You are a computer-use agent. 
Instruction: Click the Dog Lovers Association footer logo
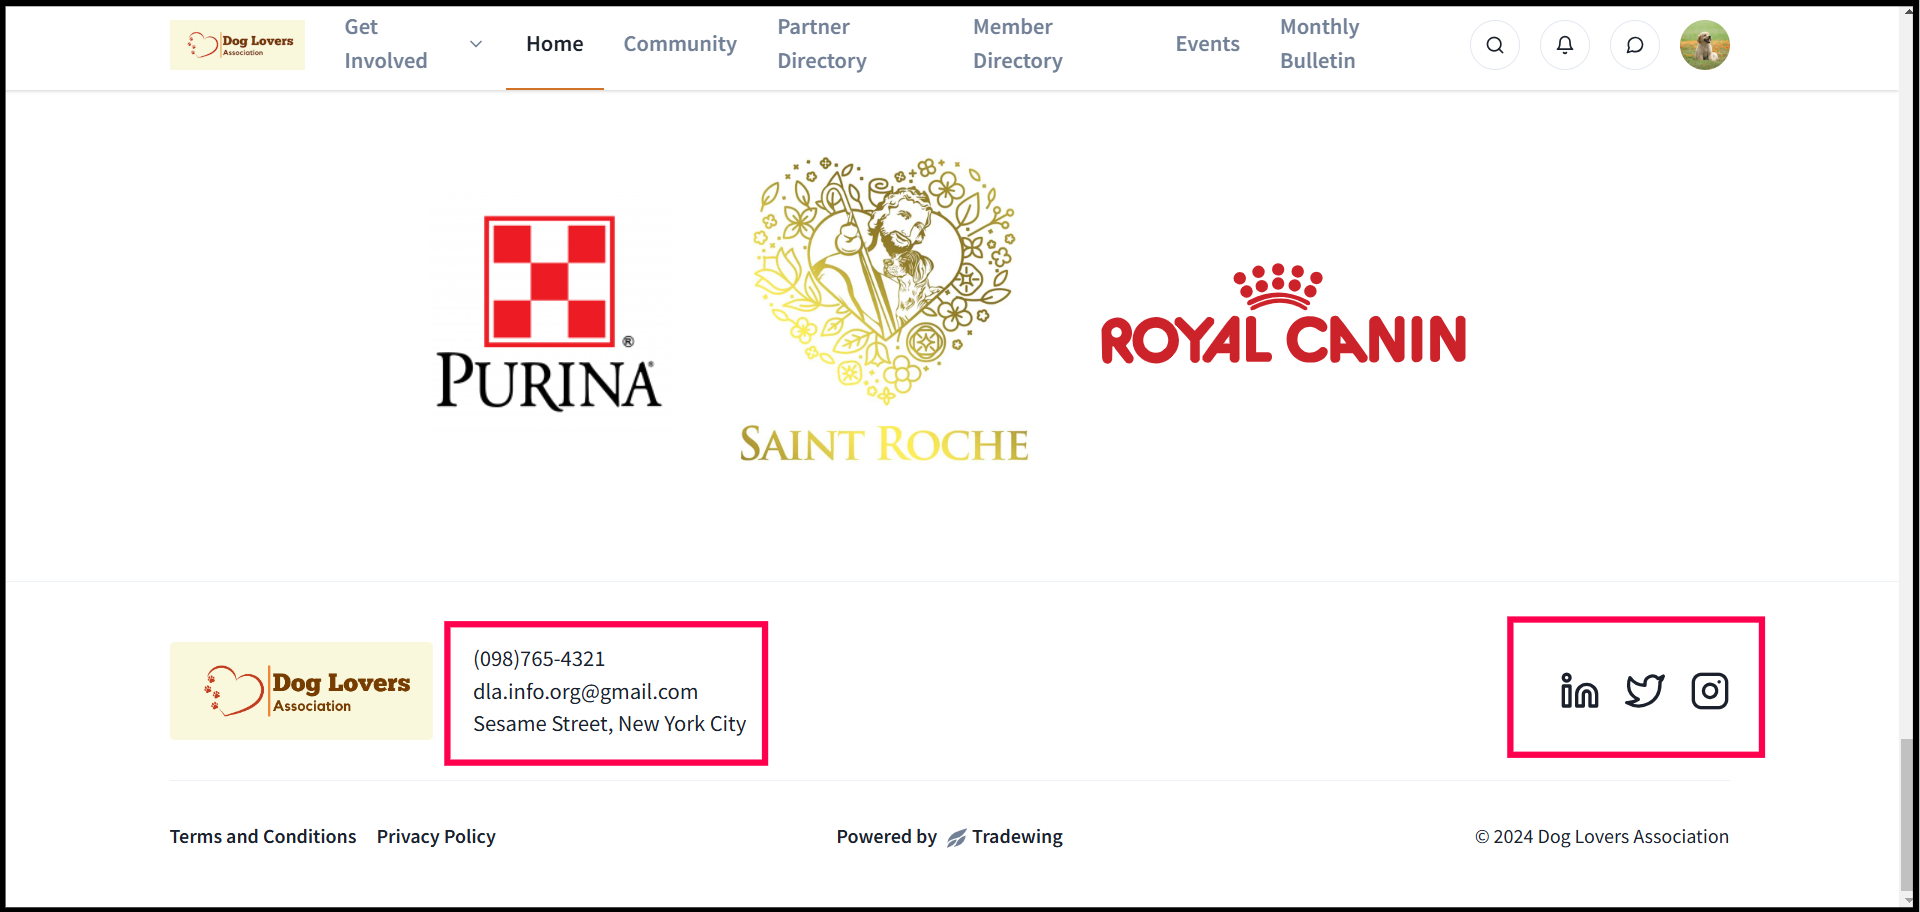(x=301, y=690)
